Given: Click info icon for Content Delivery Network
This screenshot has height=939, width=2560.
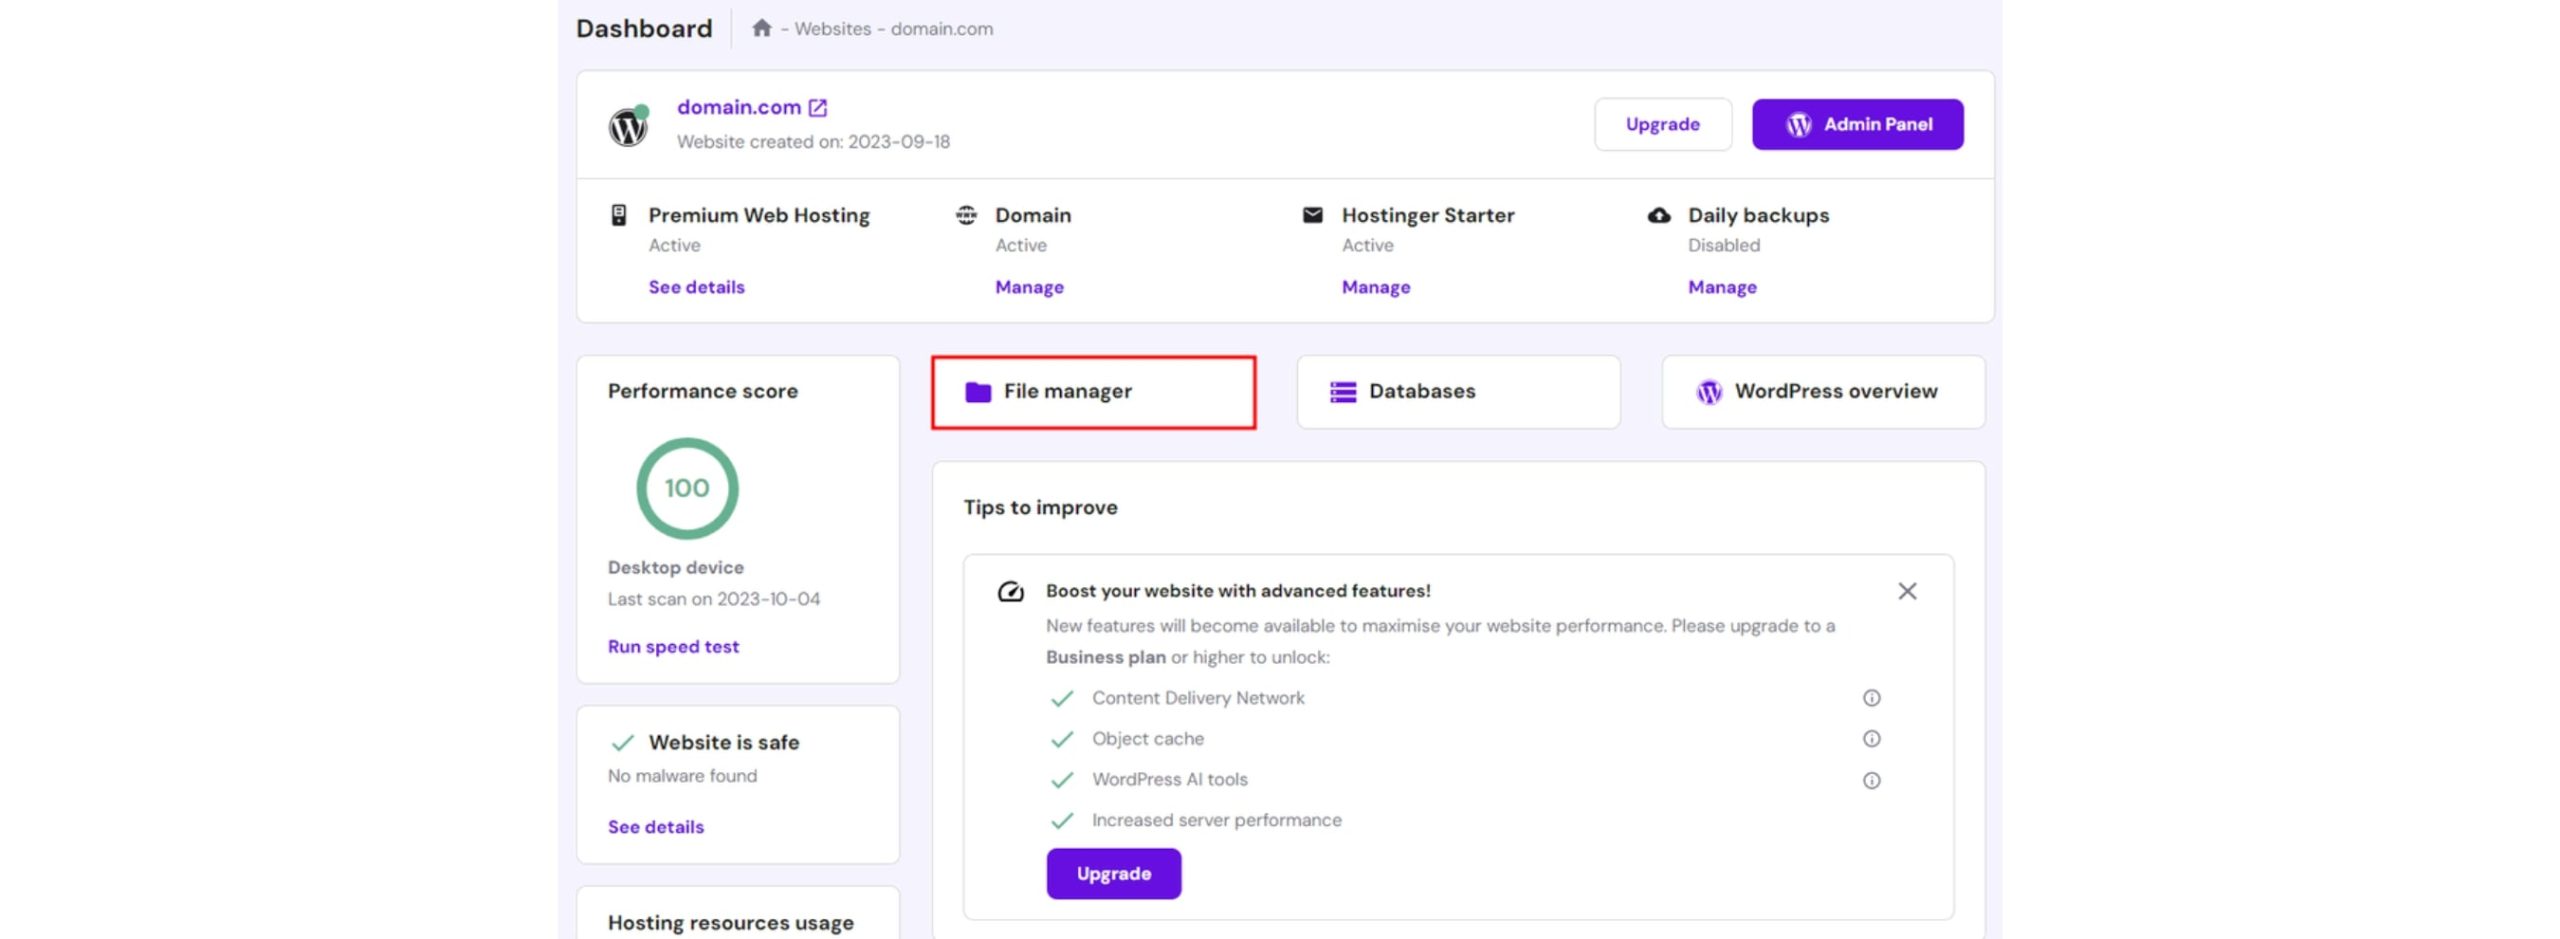Looking at the screenshot, I should click(1871, 698).
